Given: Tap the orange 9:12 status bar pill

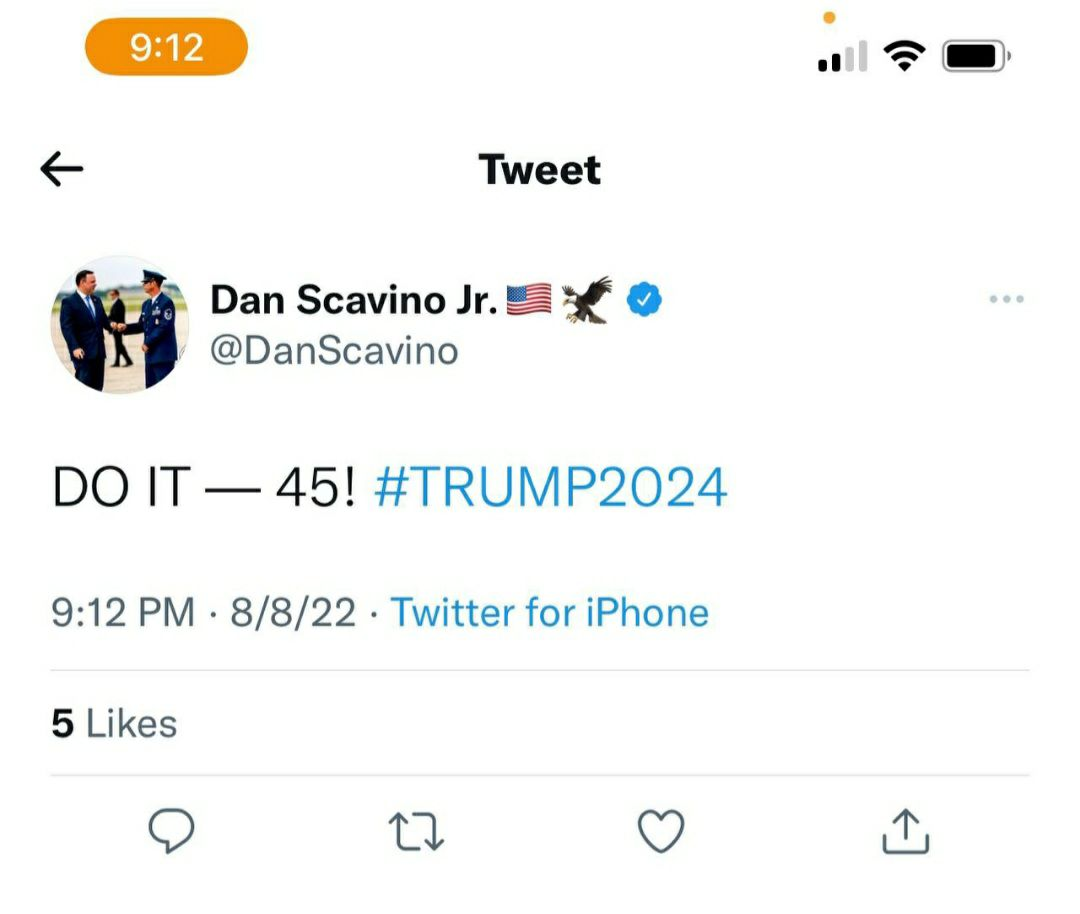Looking at the screenshot, I should coord(166,47).
